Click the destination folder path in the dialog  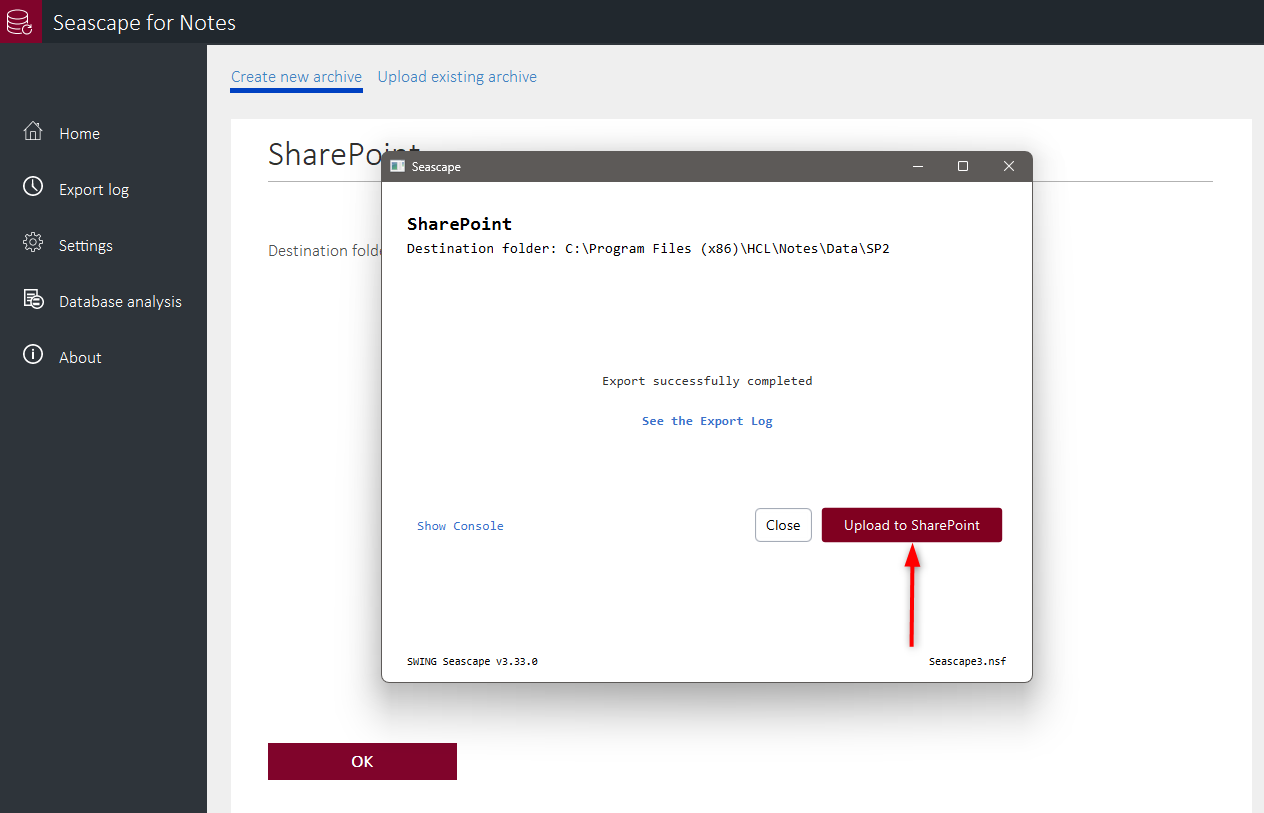click(x=727, y=249)
